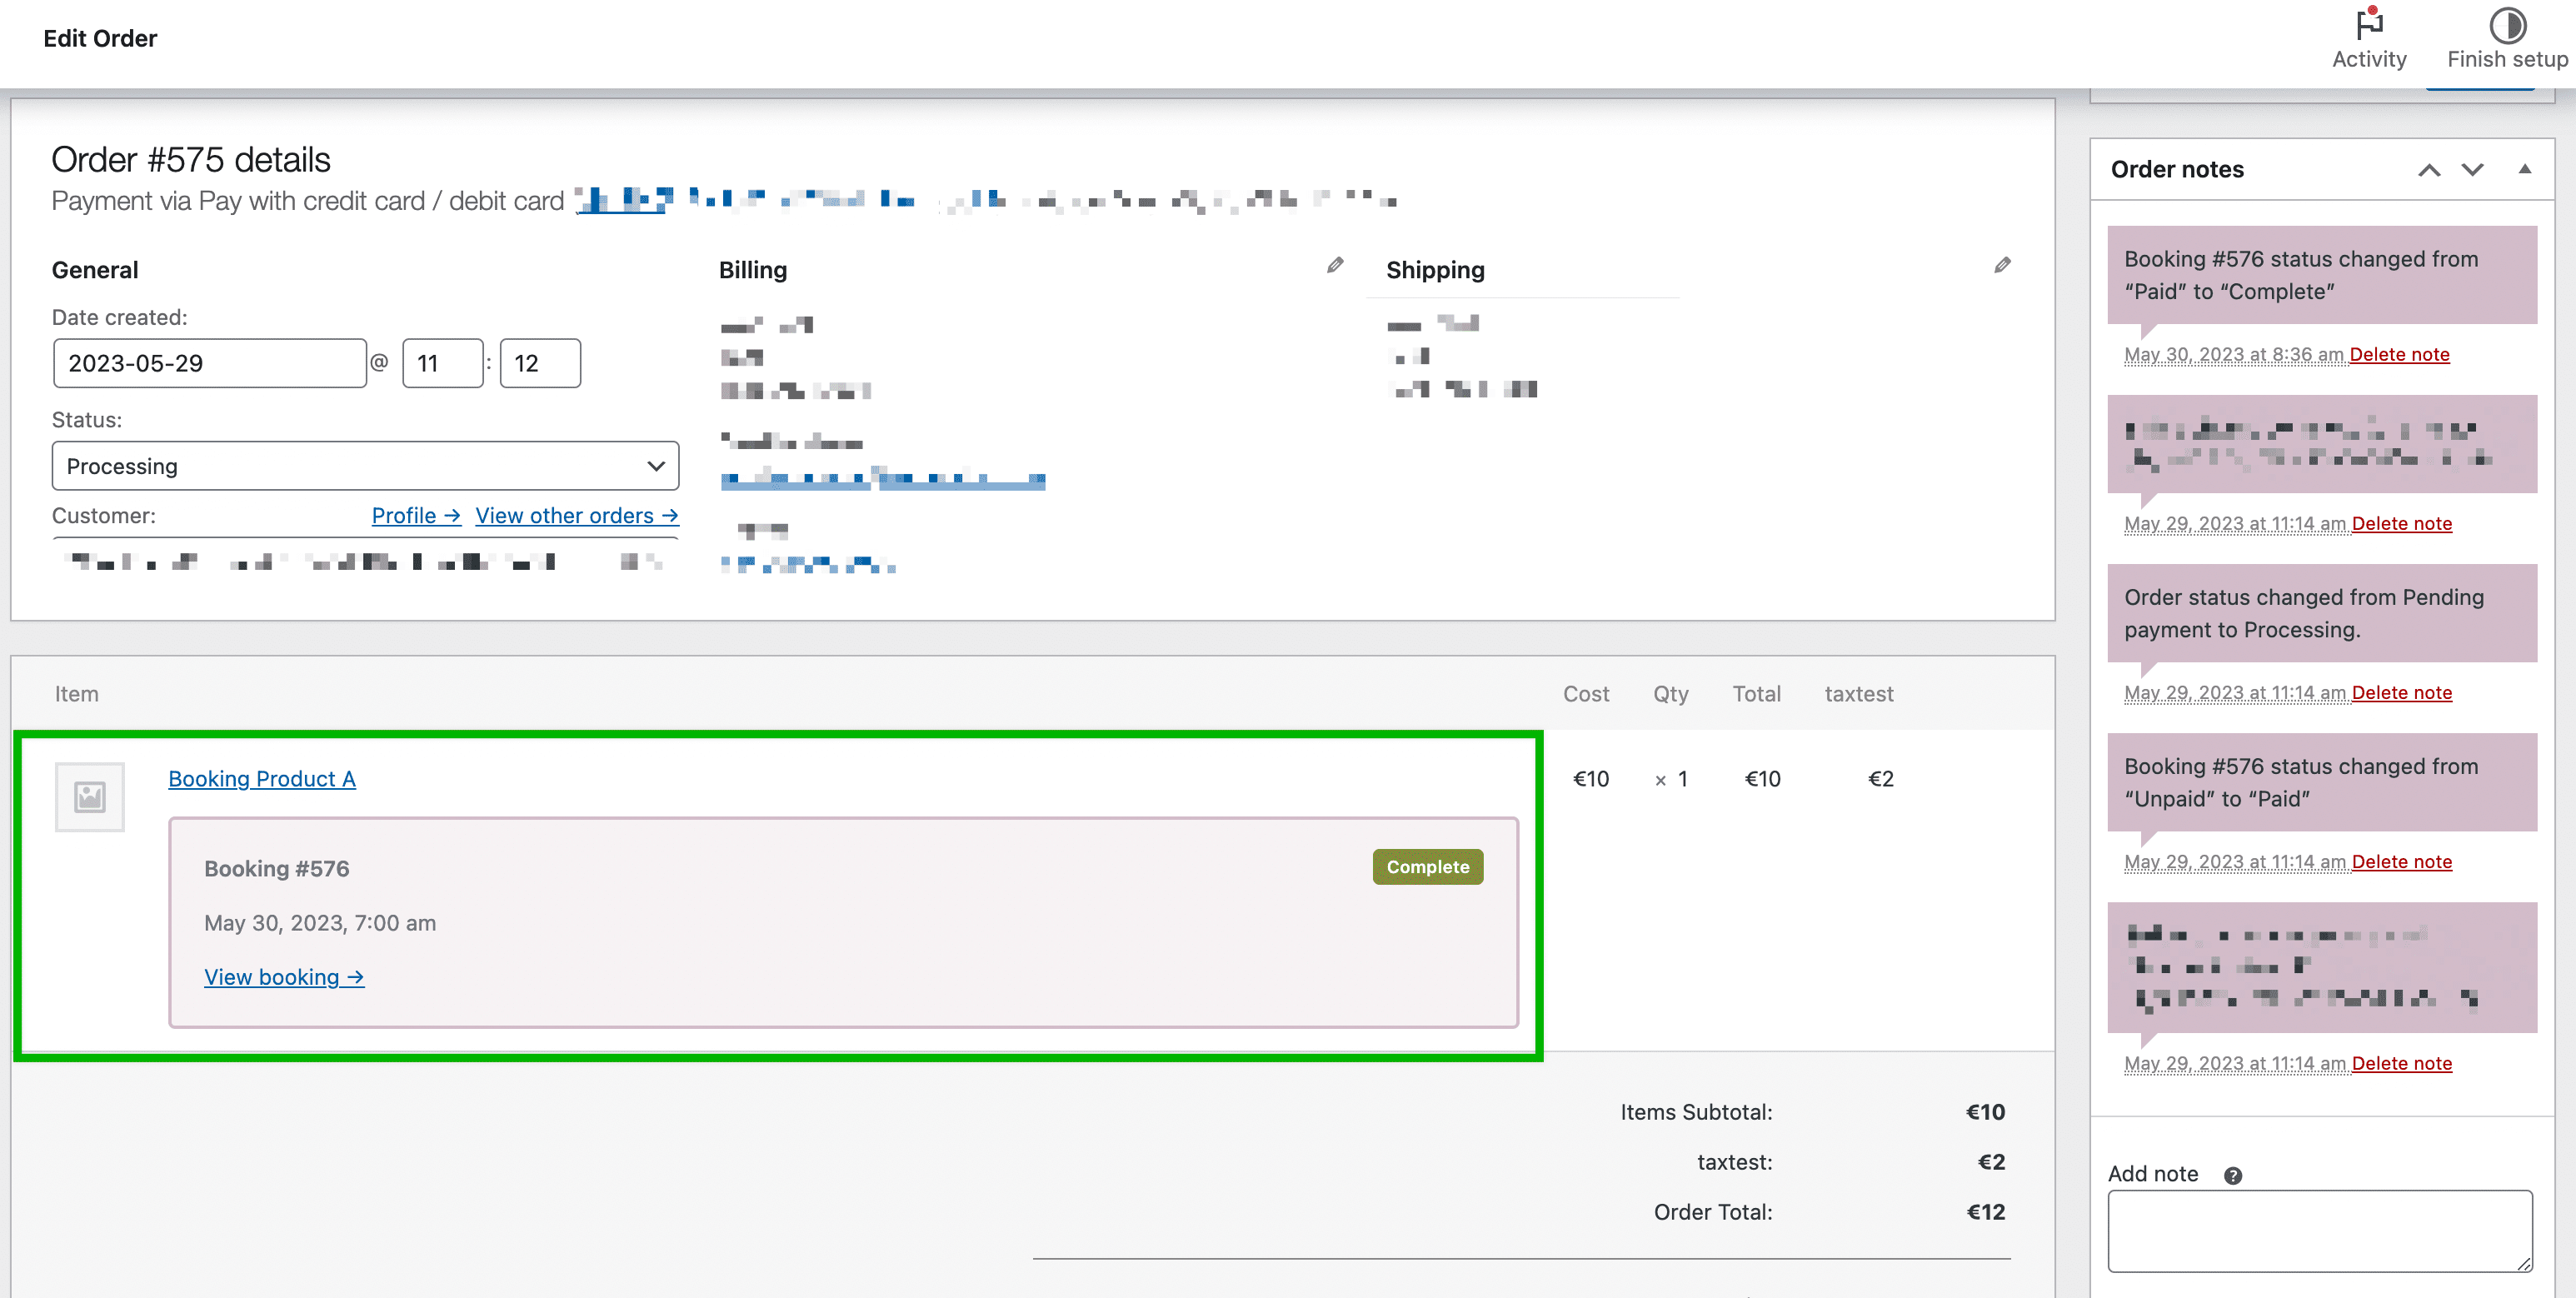
Task: Edit the Shipping address using the pencil icon
Action: coord(2003,265)
